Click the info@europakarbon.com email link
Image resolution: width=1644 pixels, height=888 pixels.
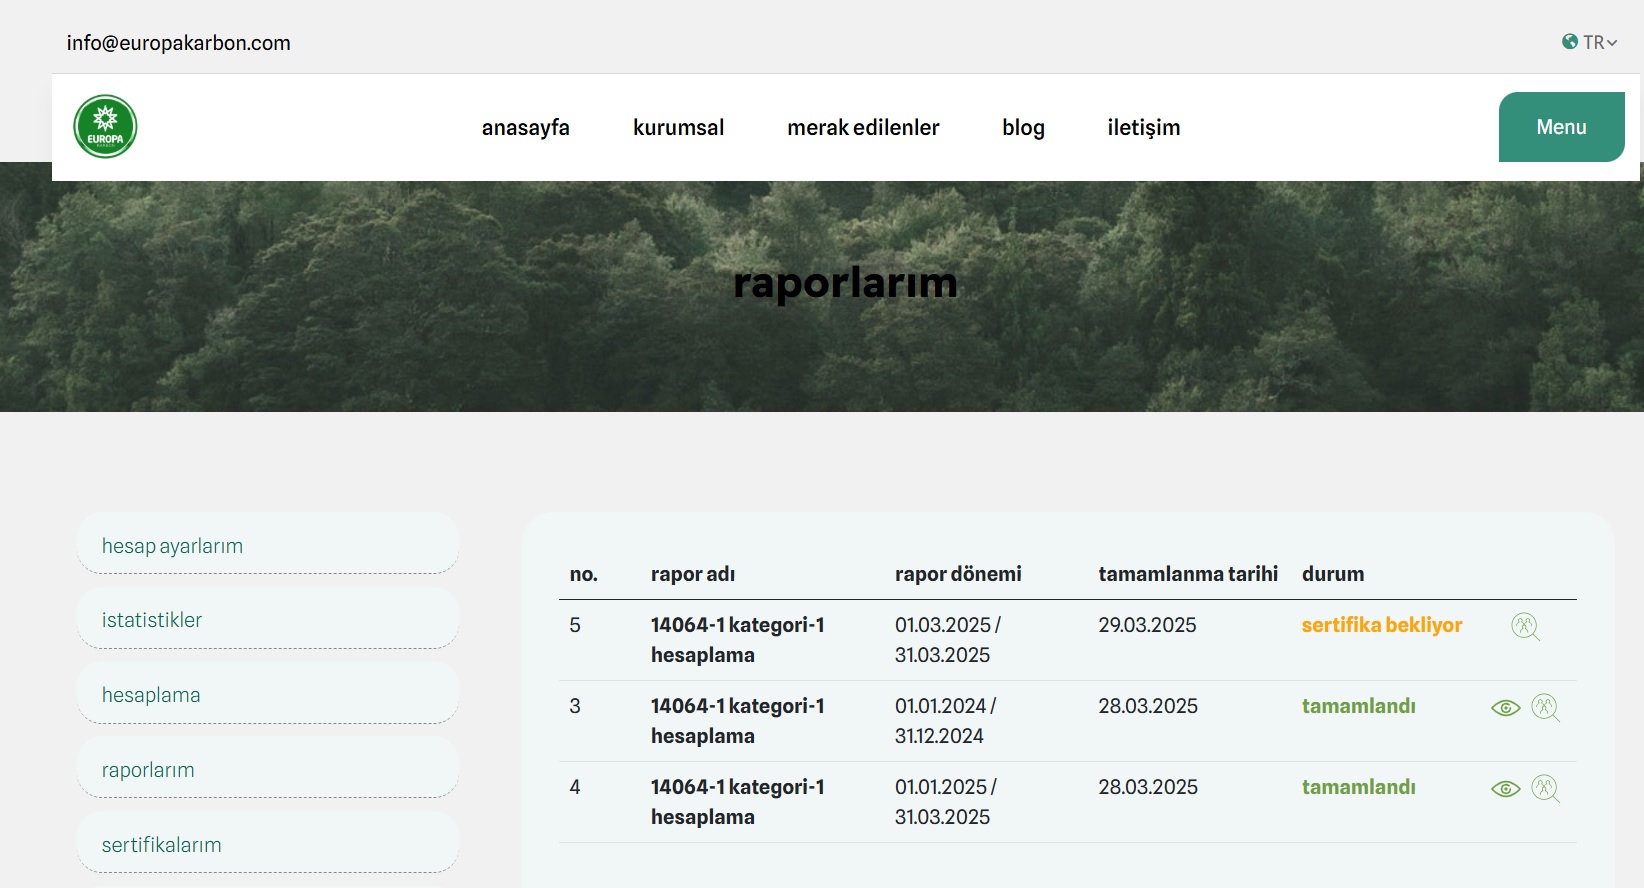178,43
